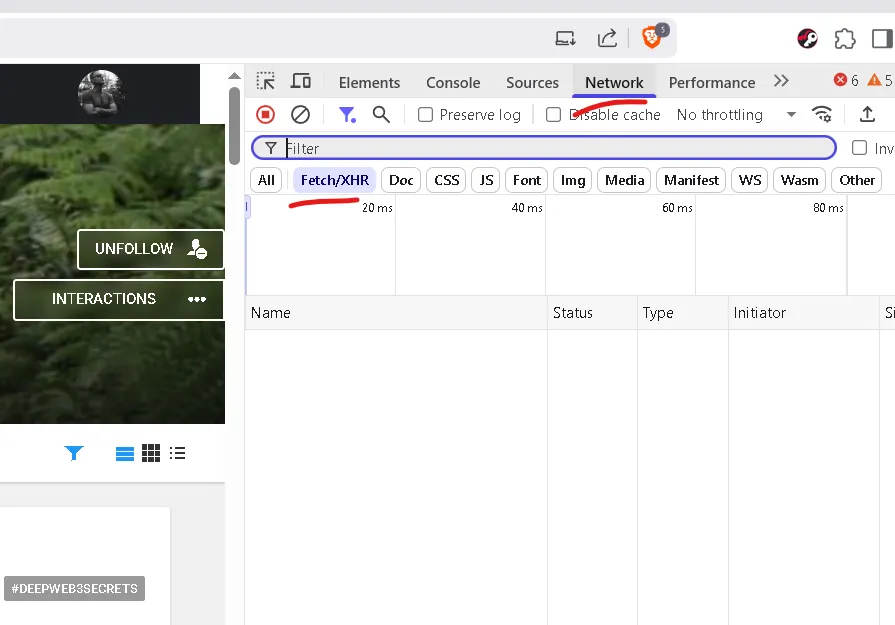Enable Preserve log checkbox
895x625 pixels.
click(425, 115)
